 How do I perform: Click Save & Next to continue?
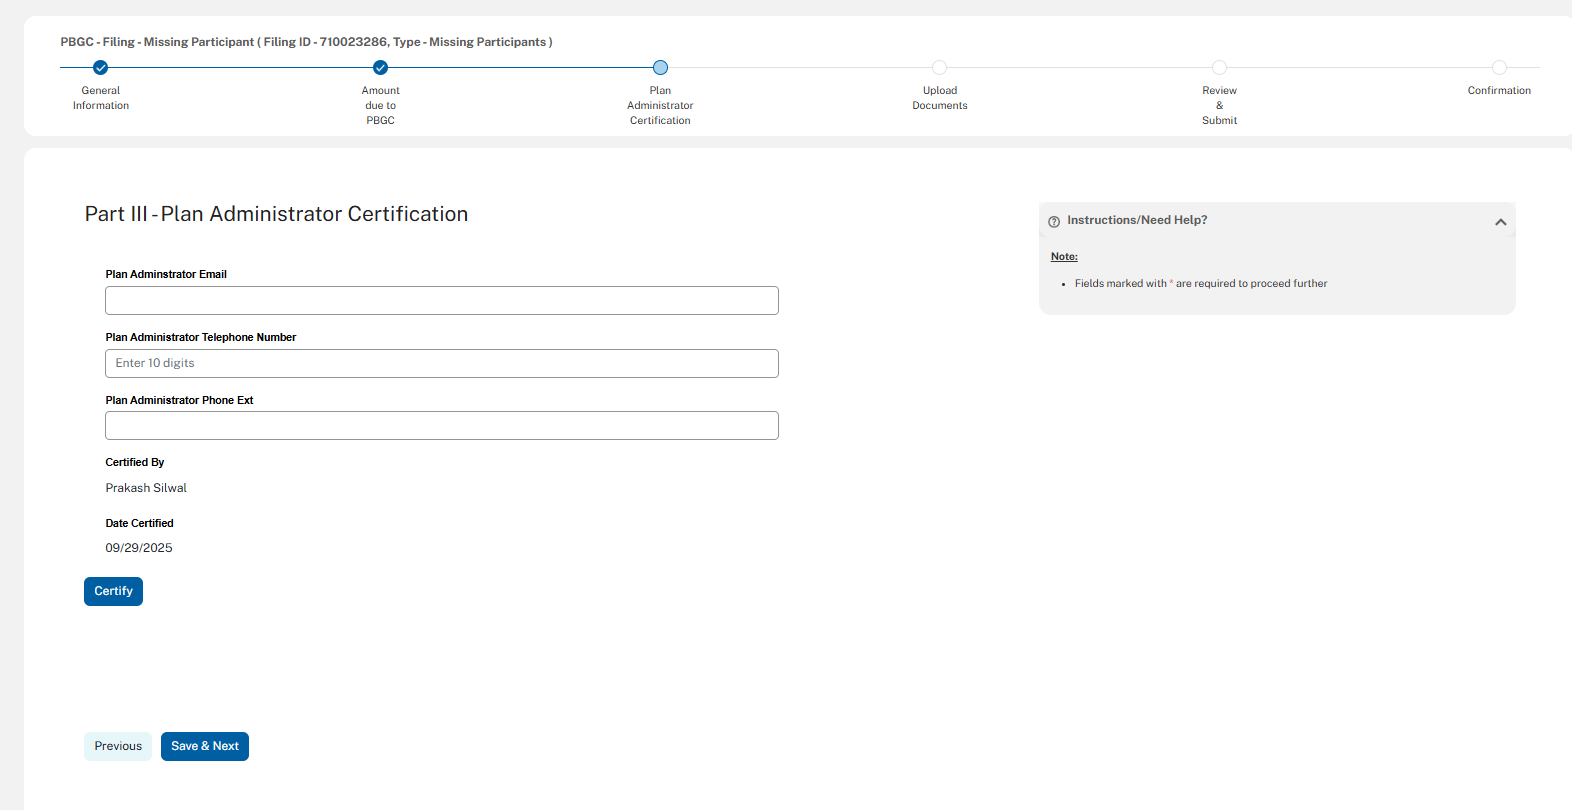205,746
